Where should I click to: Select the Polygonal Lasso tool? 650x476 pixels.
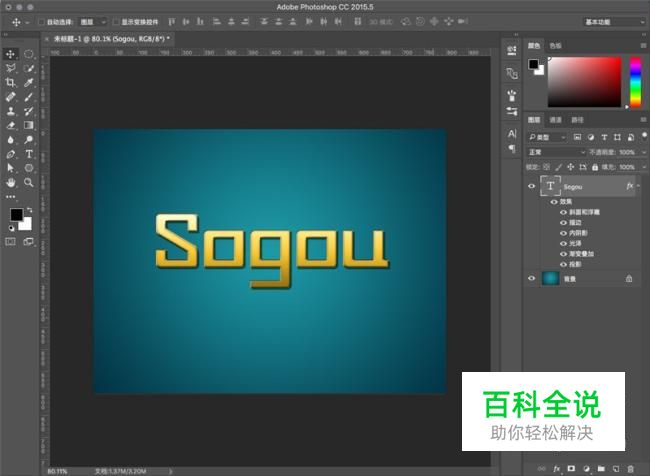pos(10,68)
